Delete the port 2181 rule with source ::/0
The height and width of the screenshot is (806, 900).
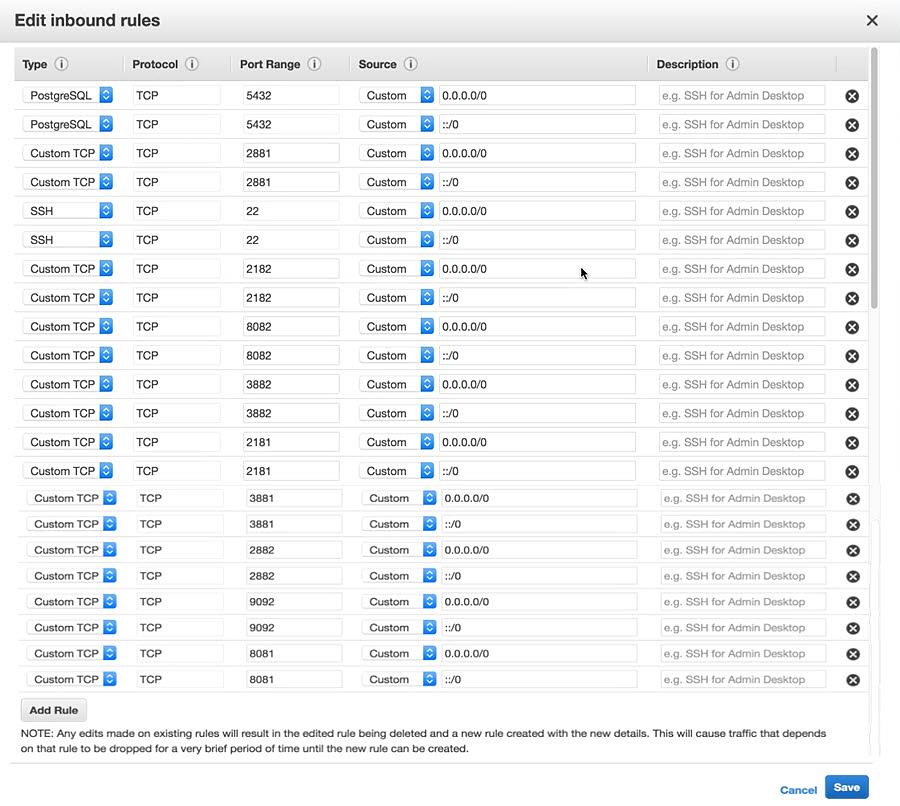[852, 471]
